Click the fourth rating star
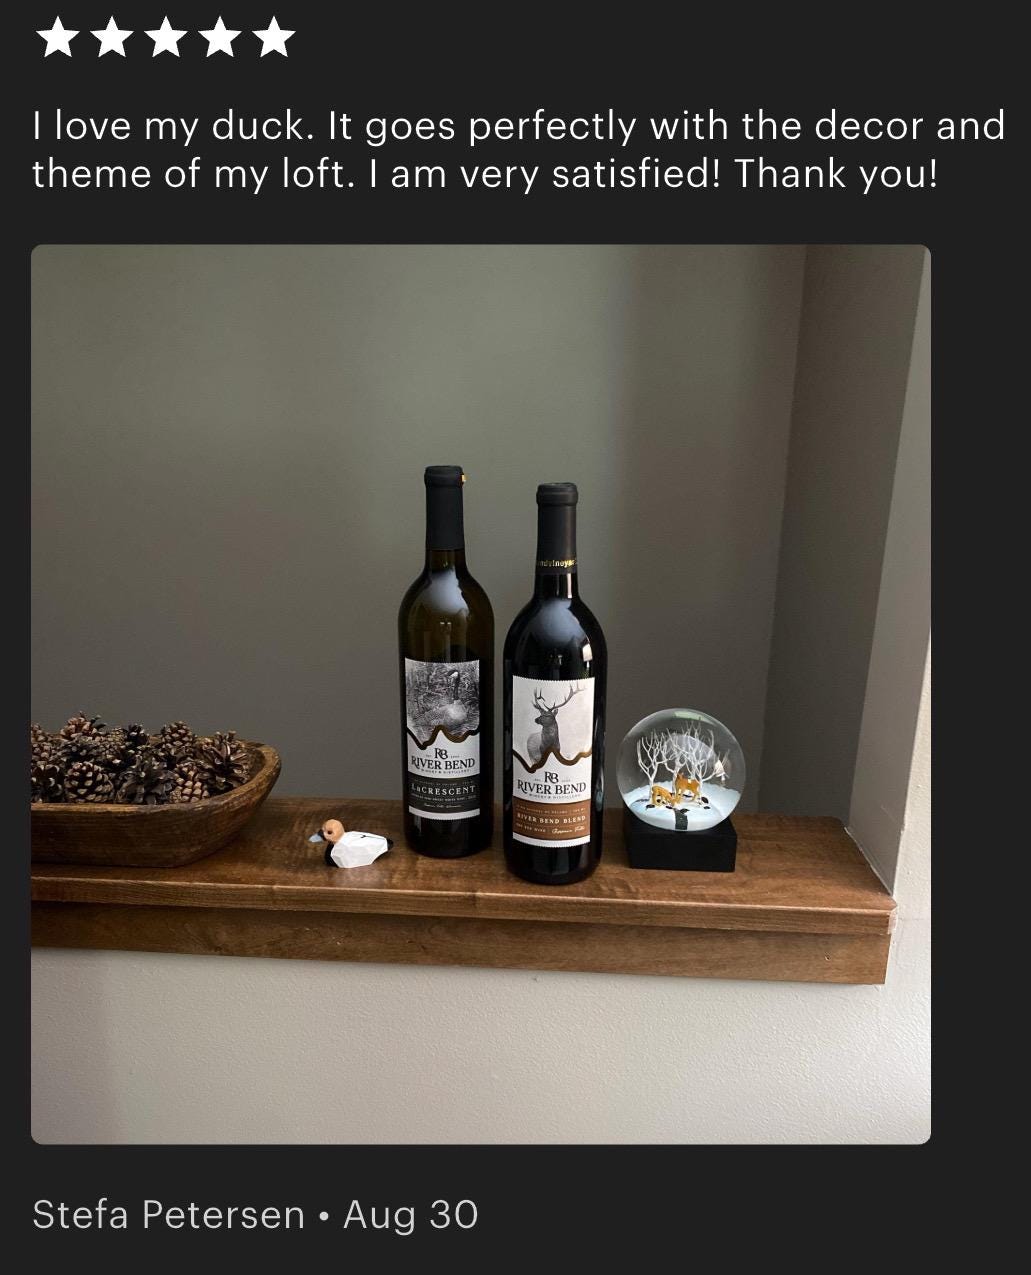Screen dimensions: 1031x1275 pos(220,38)
